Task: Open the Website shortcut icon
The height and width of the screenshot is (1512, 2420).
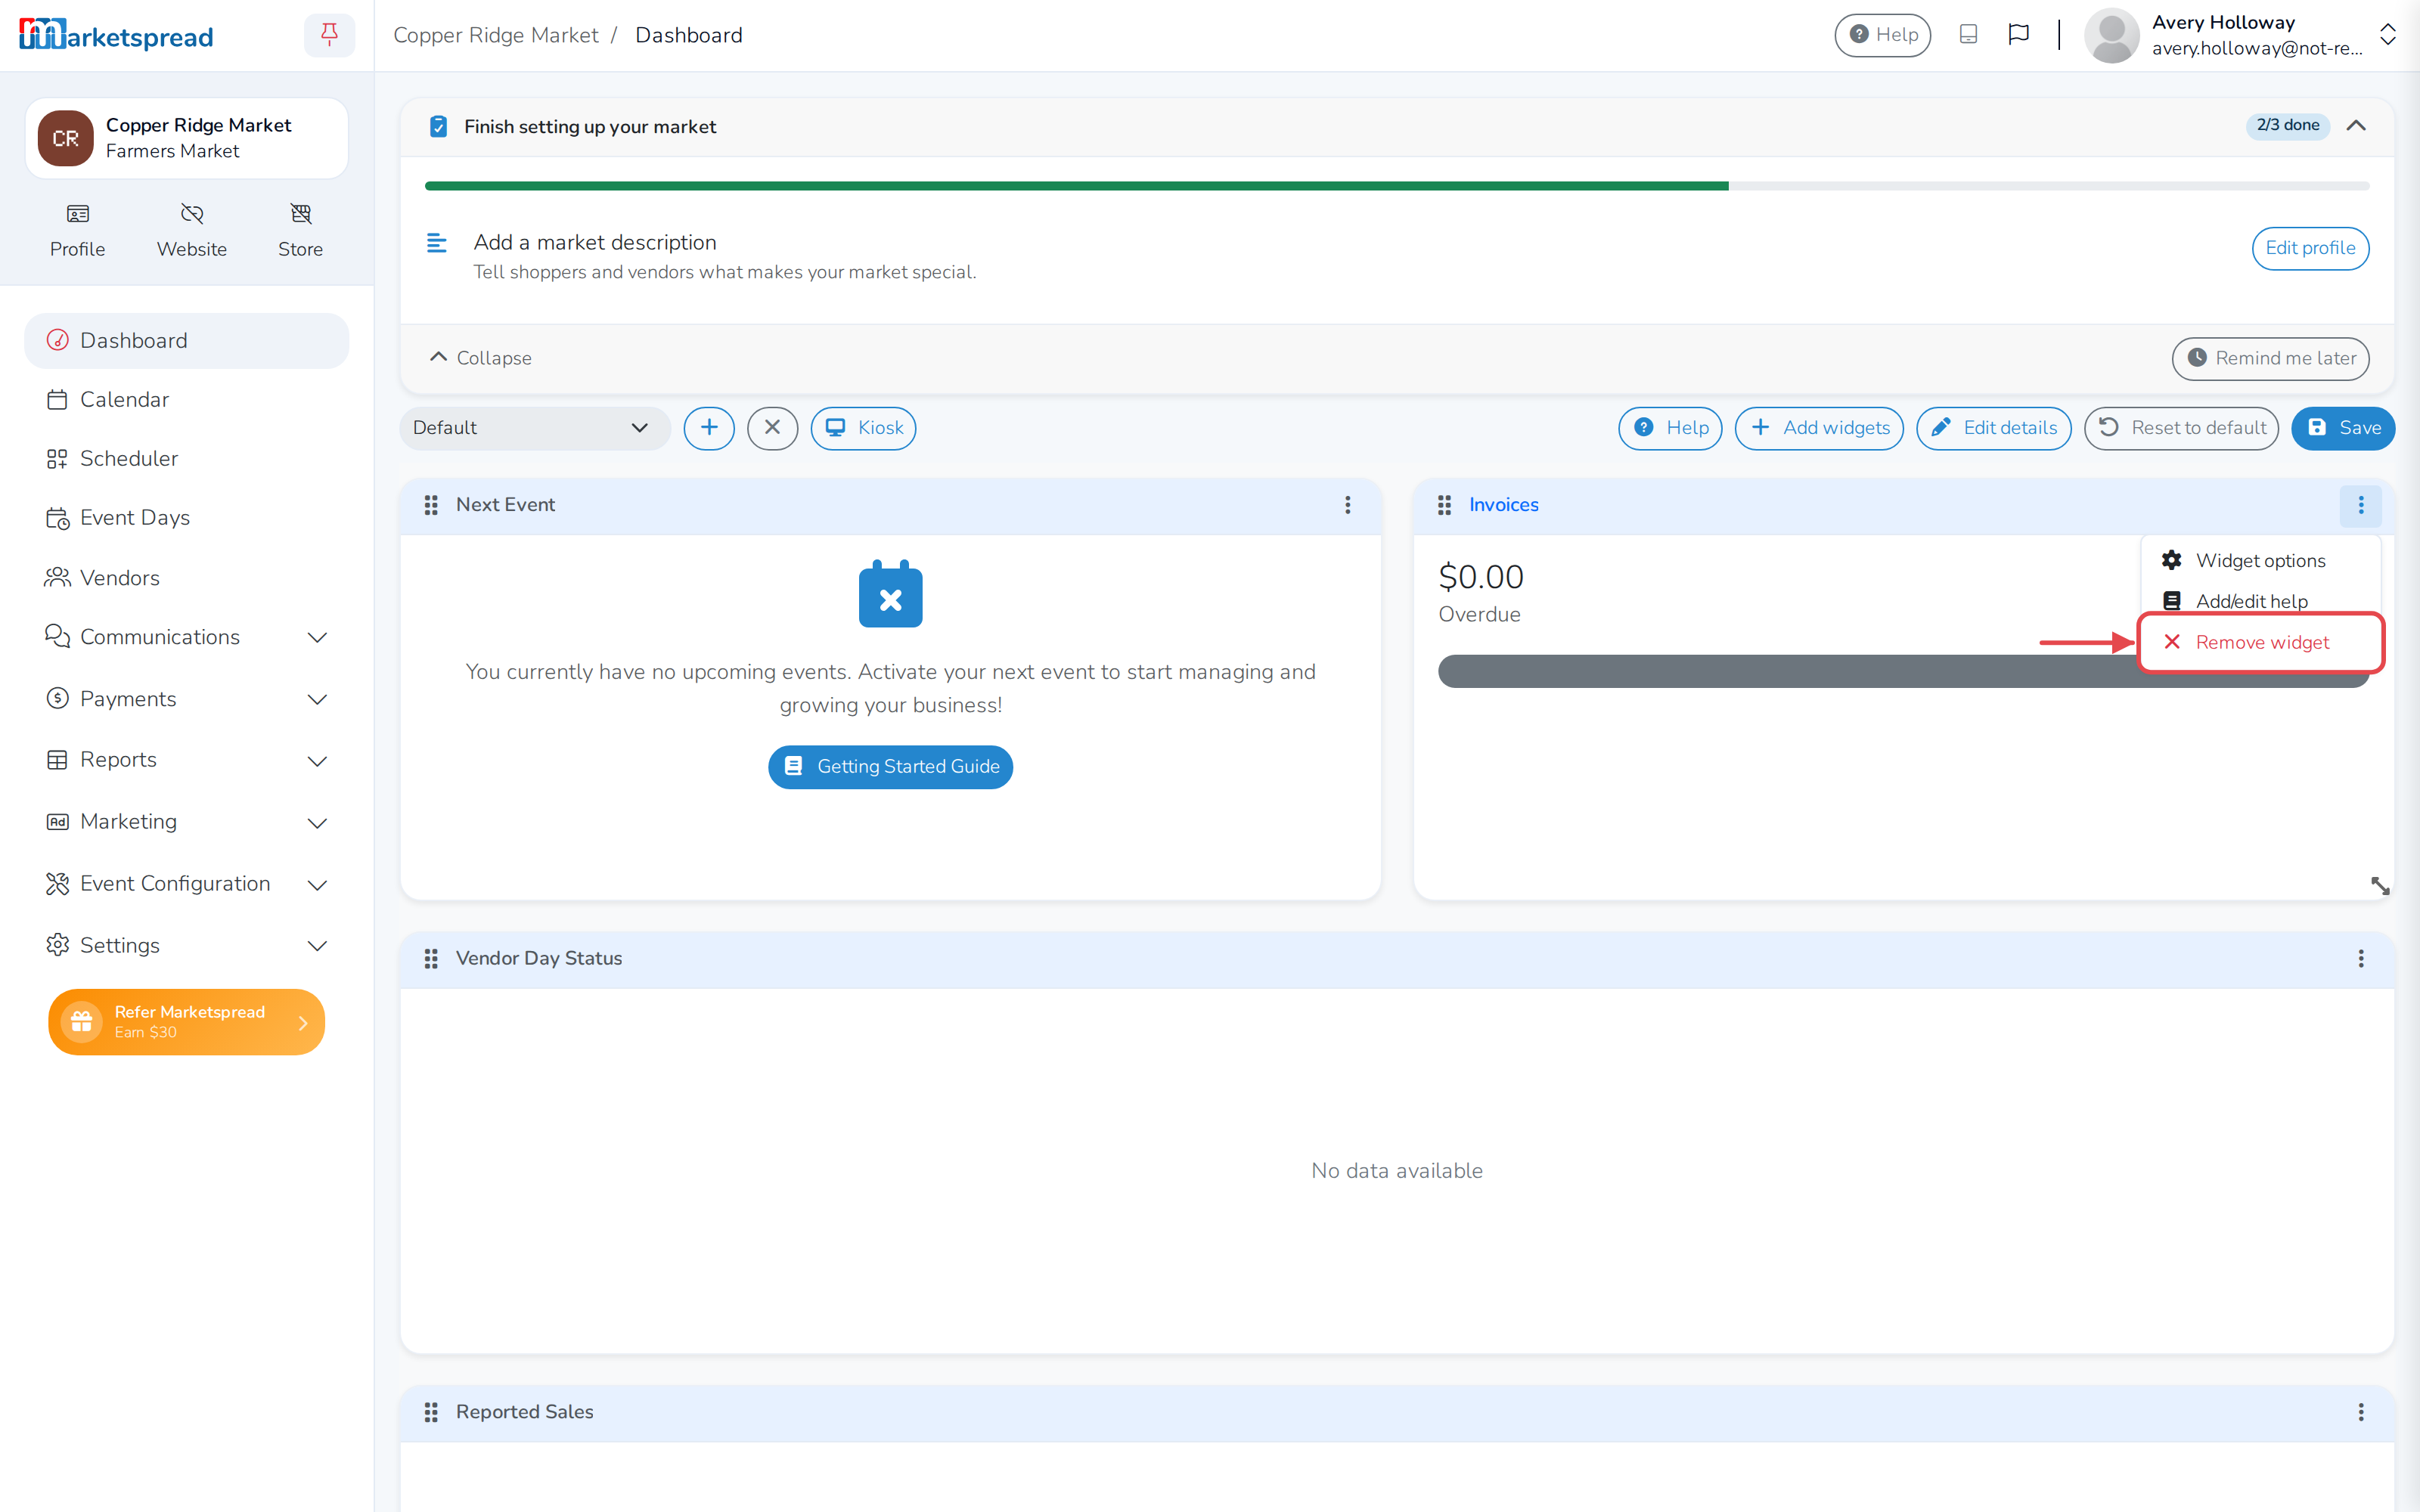Action: 192,231
